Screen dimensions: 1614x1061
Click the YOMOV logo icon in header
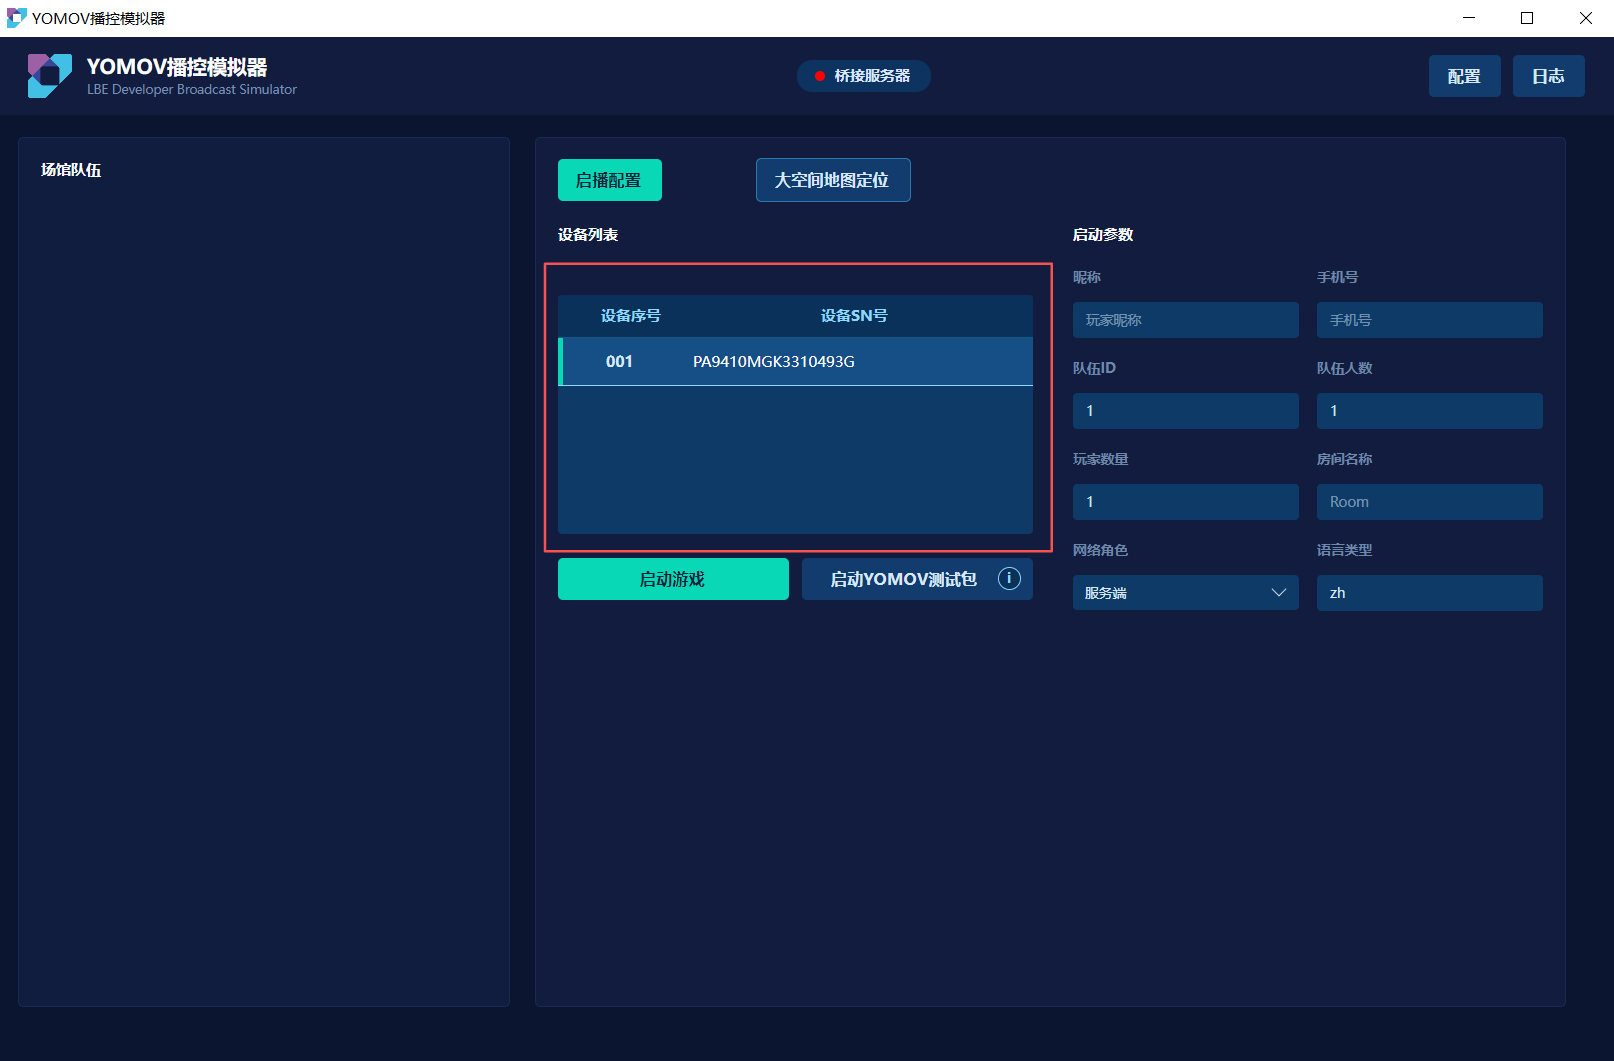click(50, 76)
